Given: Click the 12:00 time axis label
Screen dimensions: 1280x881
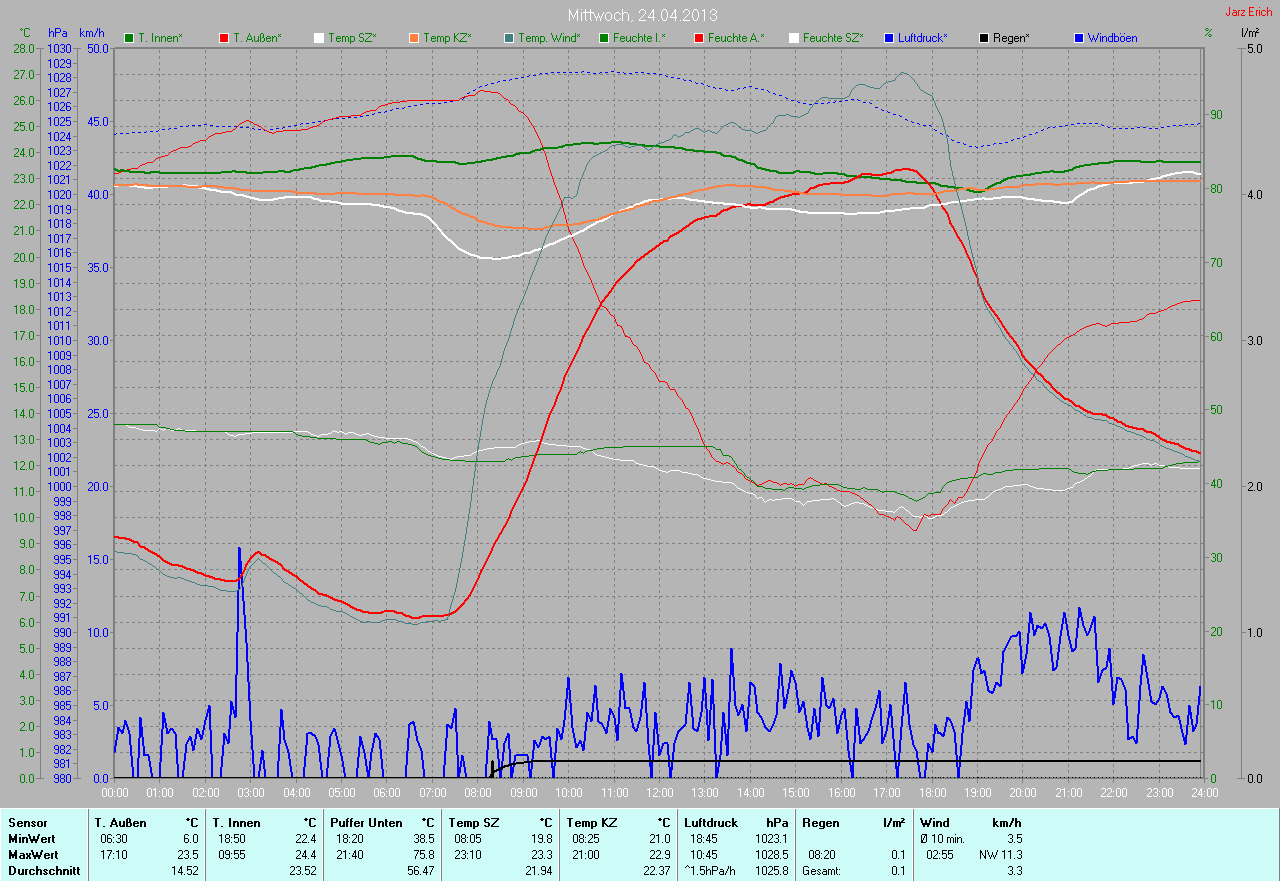Looking at the screenshot, I should [659, 793].
